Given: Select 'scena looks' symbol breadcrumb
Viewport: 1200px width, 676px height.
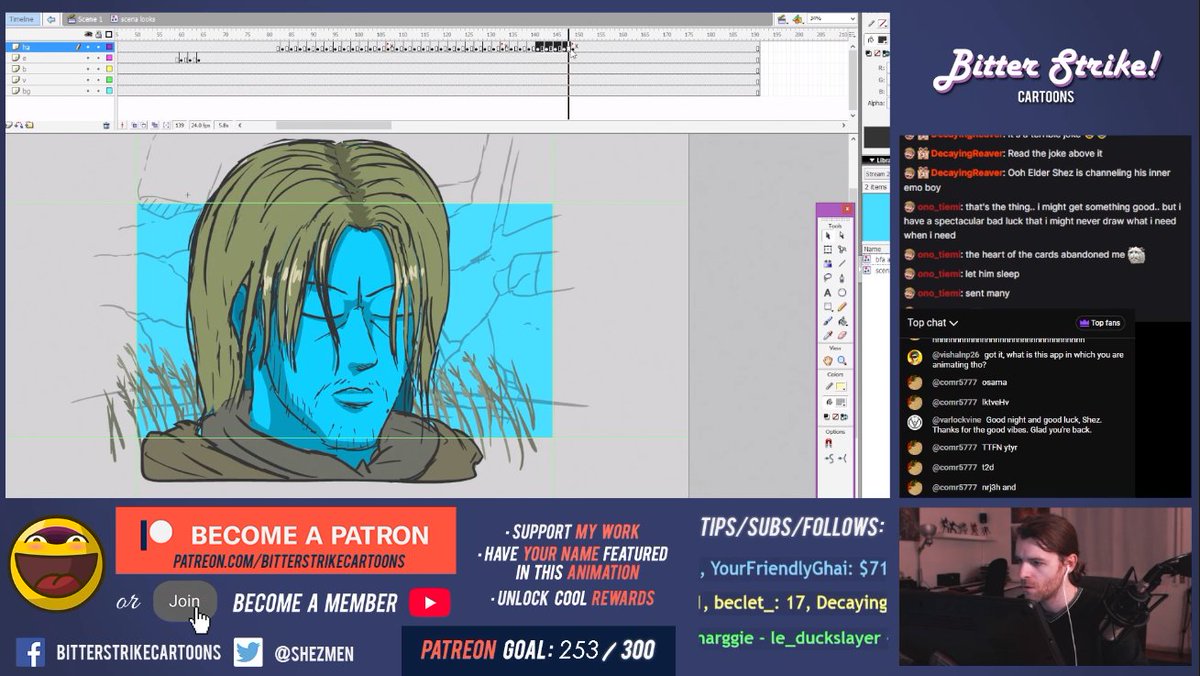Looking at the screenshot, I should click(133, 19).
